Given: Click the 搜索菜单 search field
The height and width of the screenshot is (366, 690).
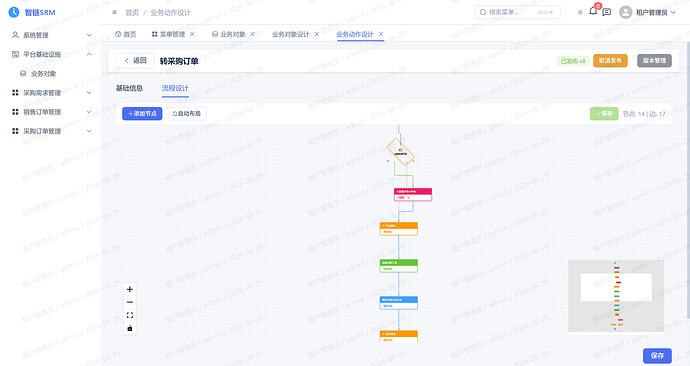Looking at the screenshot, I should pos(518,12).
